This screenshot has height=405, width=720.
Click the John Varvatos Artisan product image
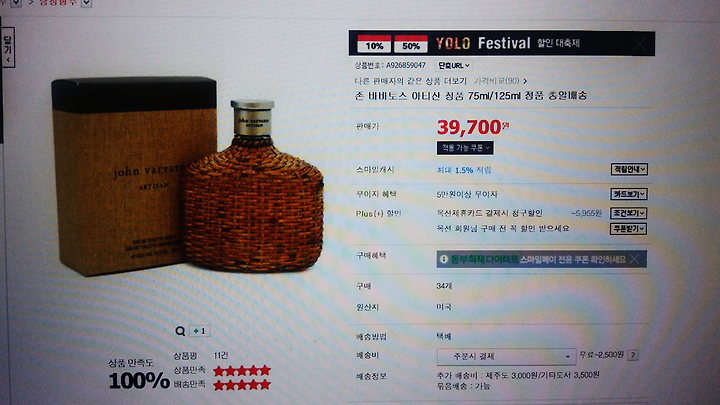click(188, 177)
